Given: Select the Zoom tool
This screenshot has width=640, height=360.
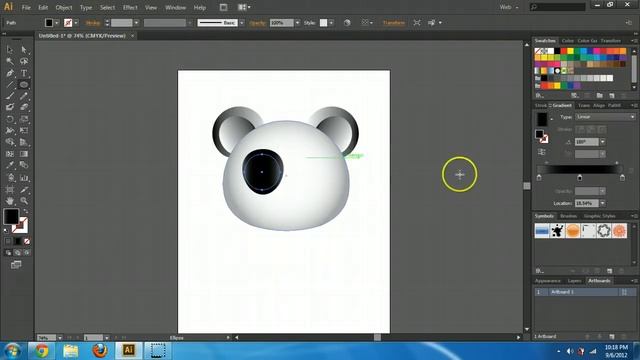Looking at the screenshot, I should tap(24, 201).
